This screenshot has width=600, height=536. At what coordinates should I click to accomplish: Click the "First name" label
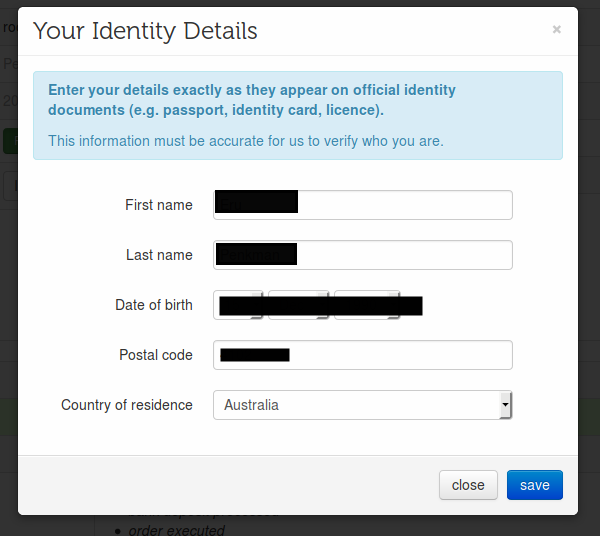(x=159, y=205)
